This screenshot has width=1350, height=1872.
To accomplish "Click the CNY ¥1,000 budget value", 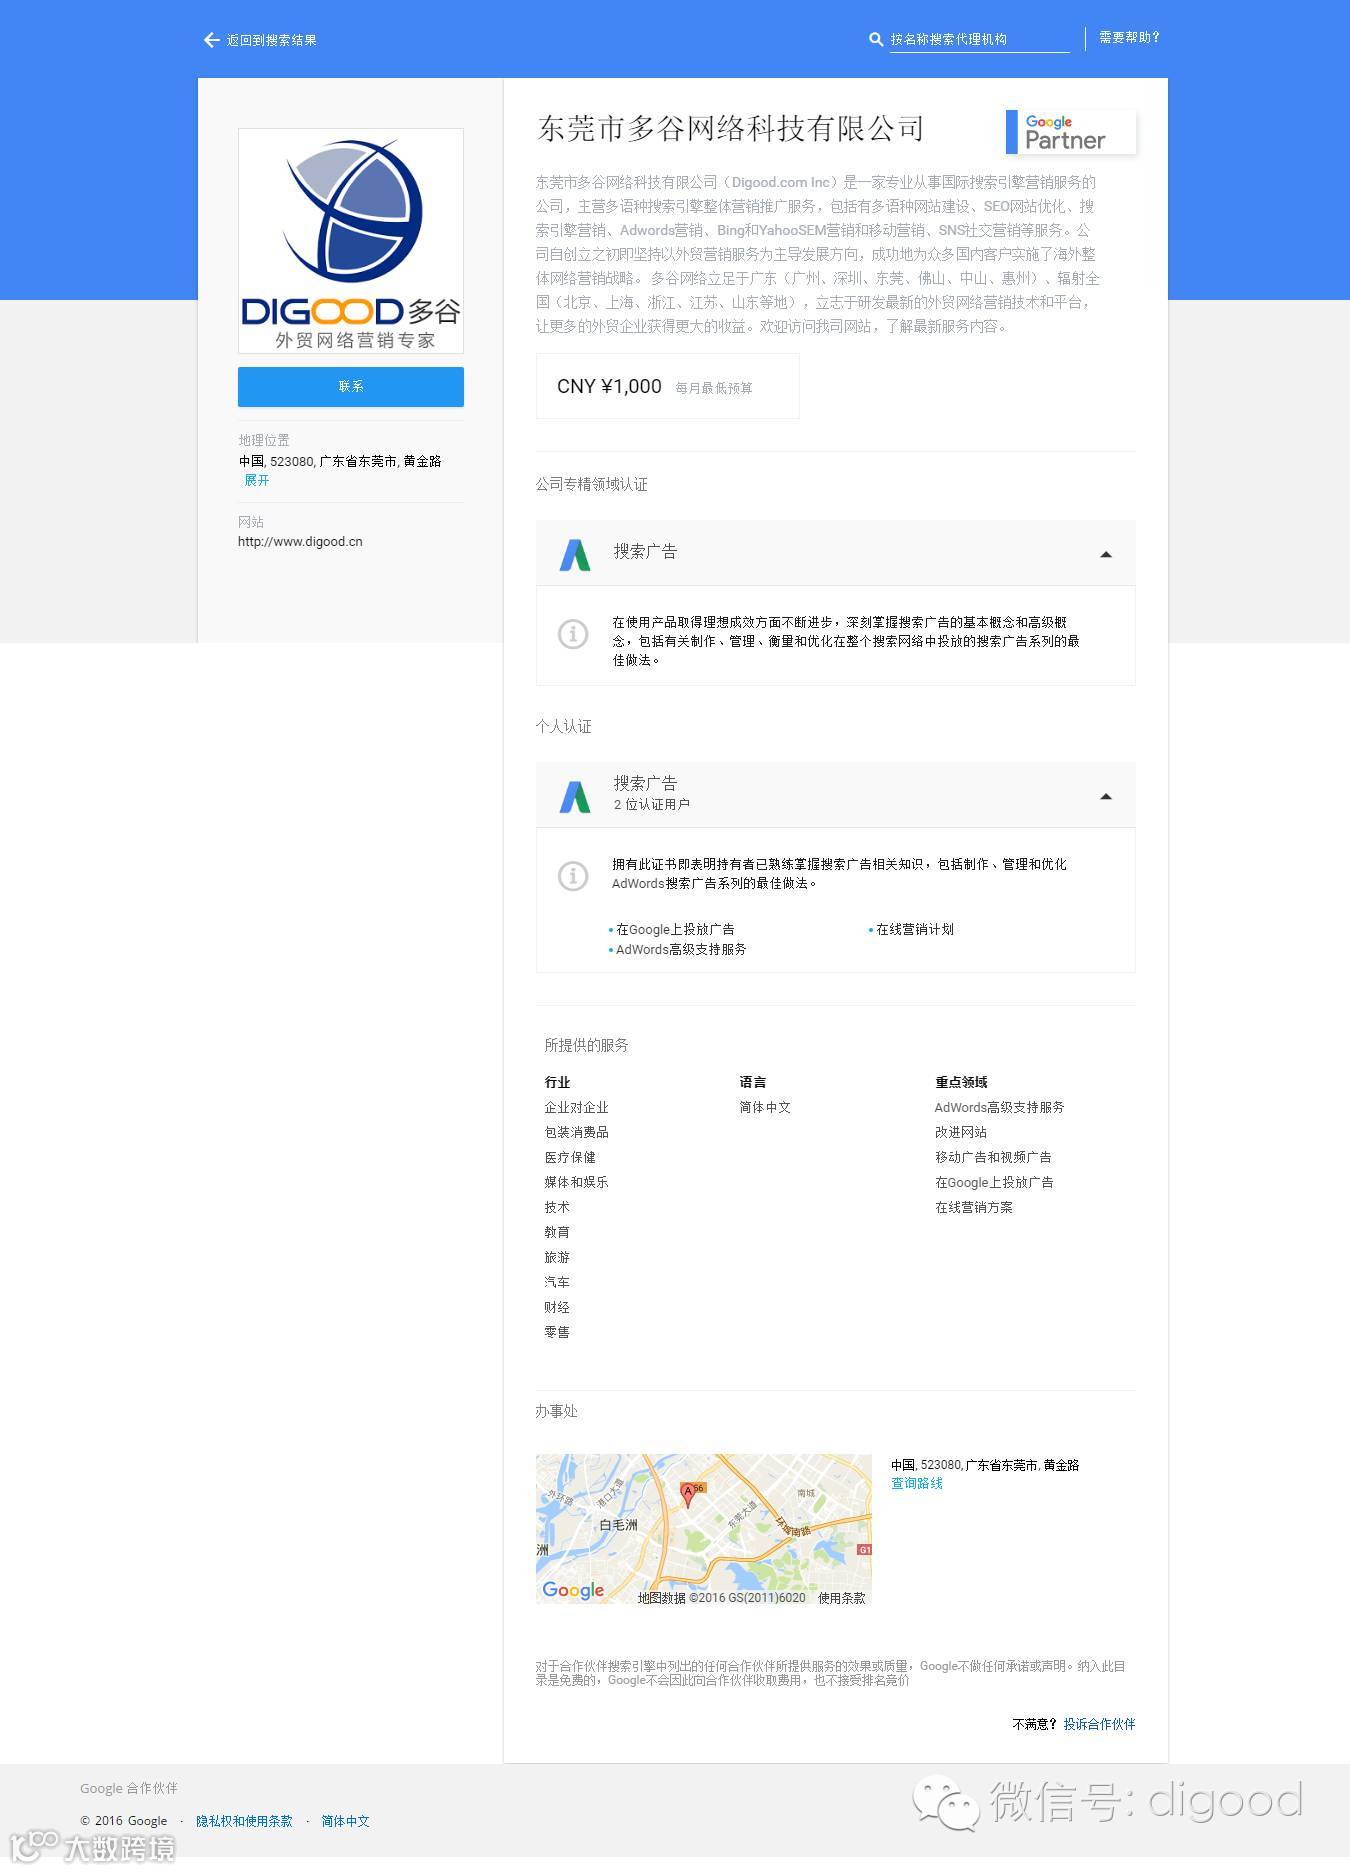I will pyautogui.click(x=609, y=386).
